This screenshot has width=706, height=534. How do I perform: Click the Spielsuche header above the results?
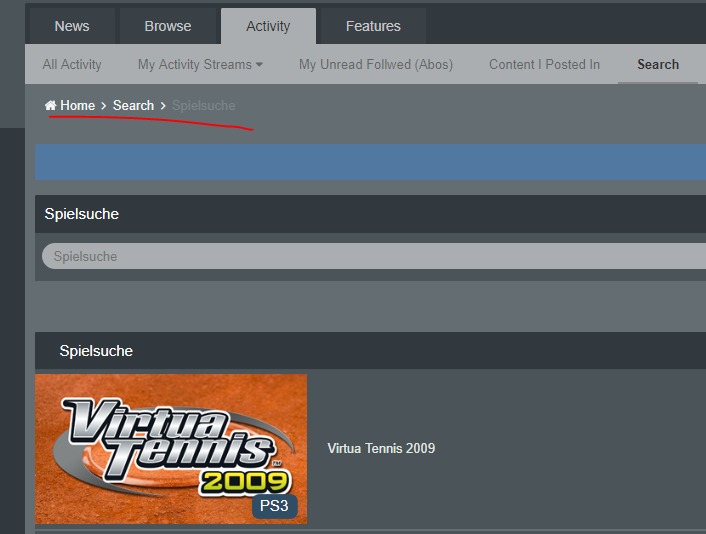click(x=96, y=351)
